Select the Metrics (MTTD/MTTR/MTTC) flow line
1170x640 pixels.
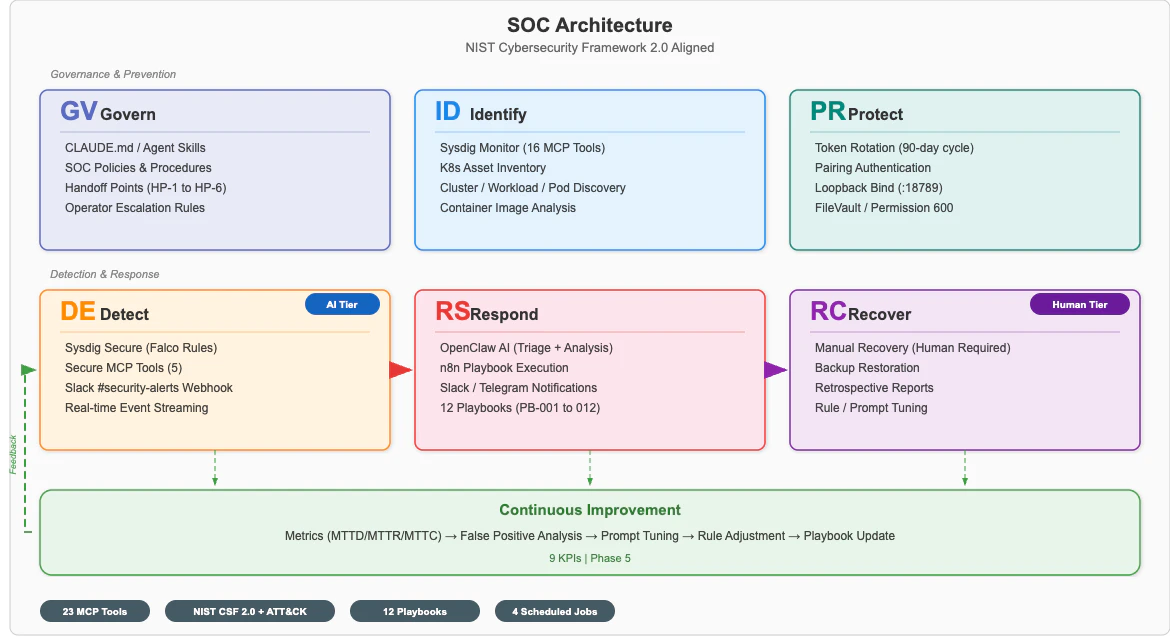(589, 536)
